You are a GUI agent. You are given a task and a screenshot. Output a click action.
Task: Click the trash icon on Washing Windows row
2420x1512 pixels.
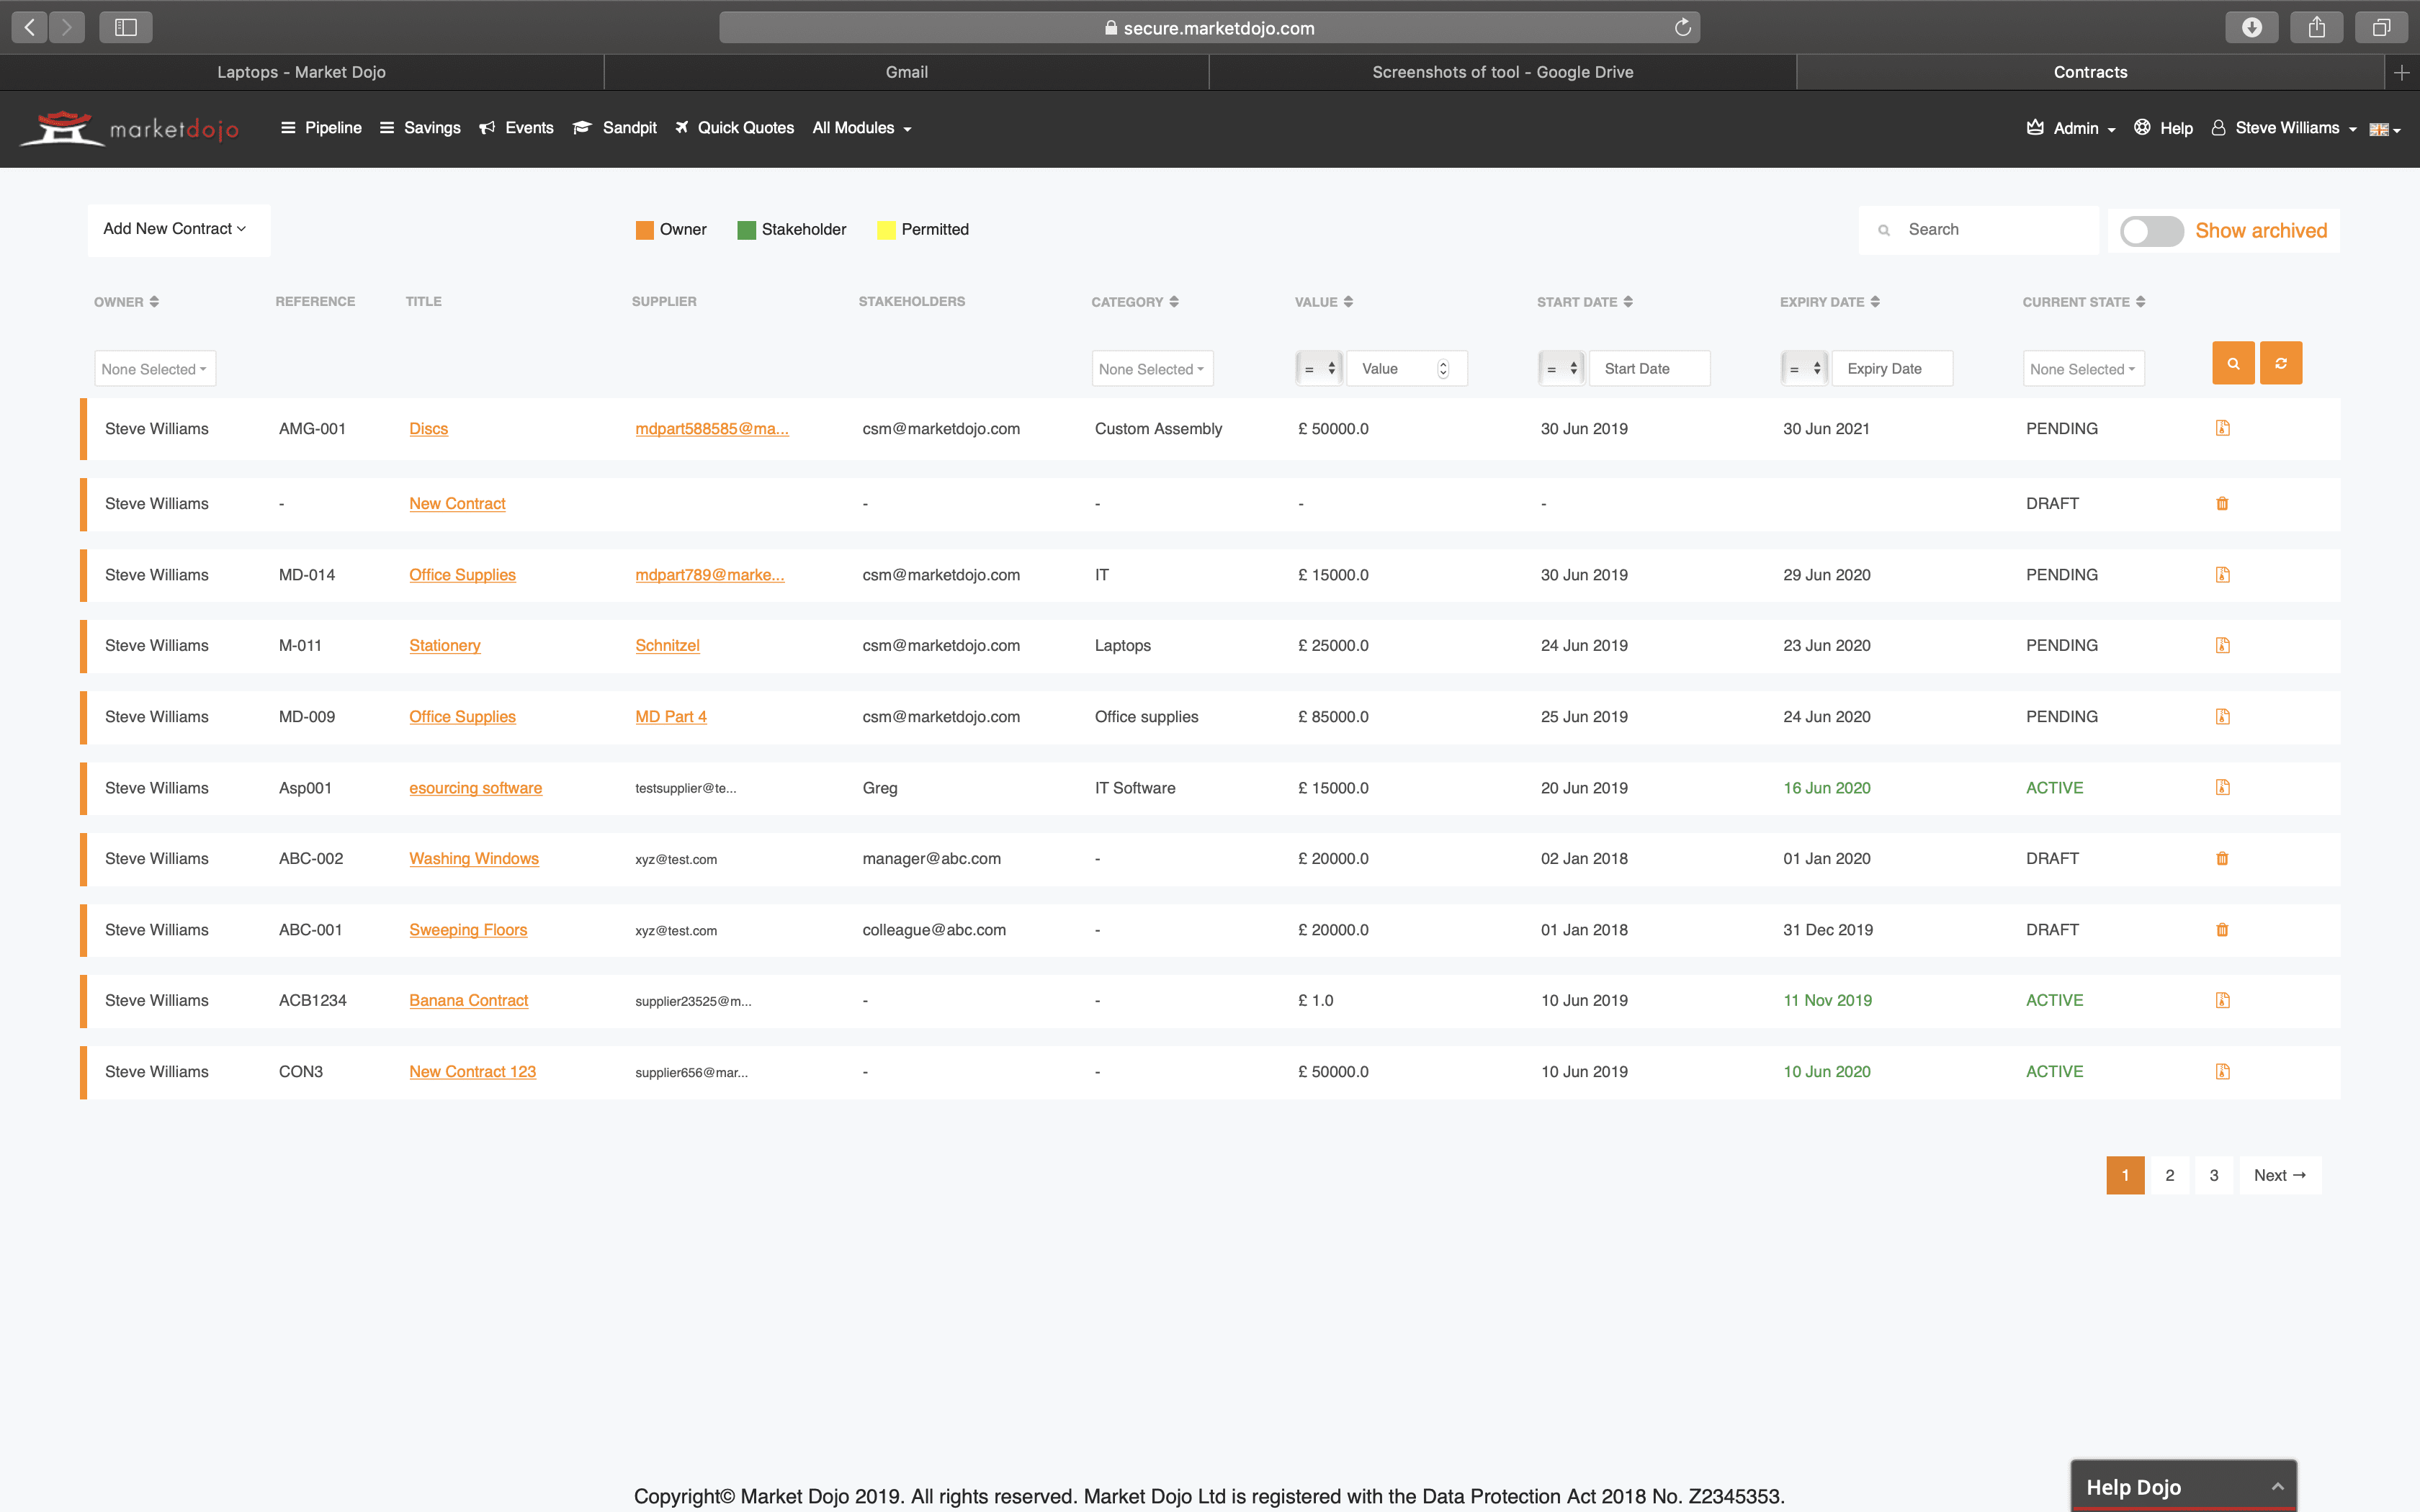click(x=2222, y=858)
